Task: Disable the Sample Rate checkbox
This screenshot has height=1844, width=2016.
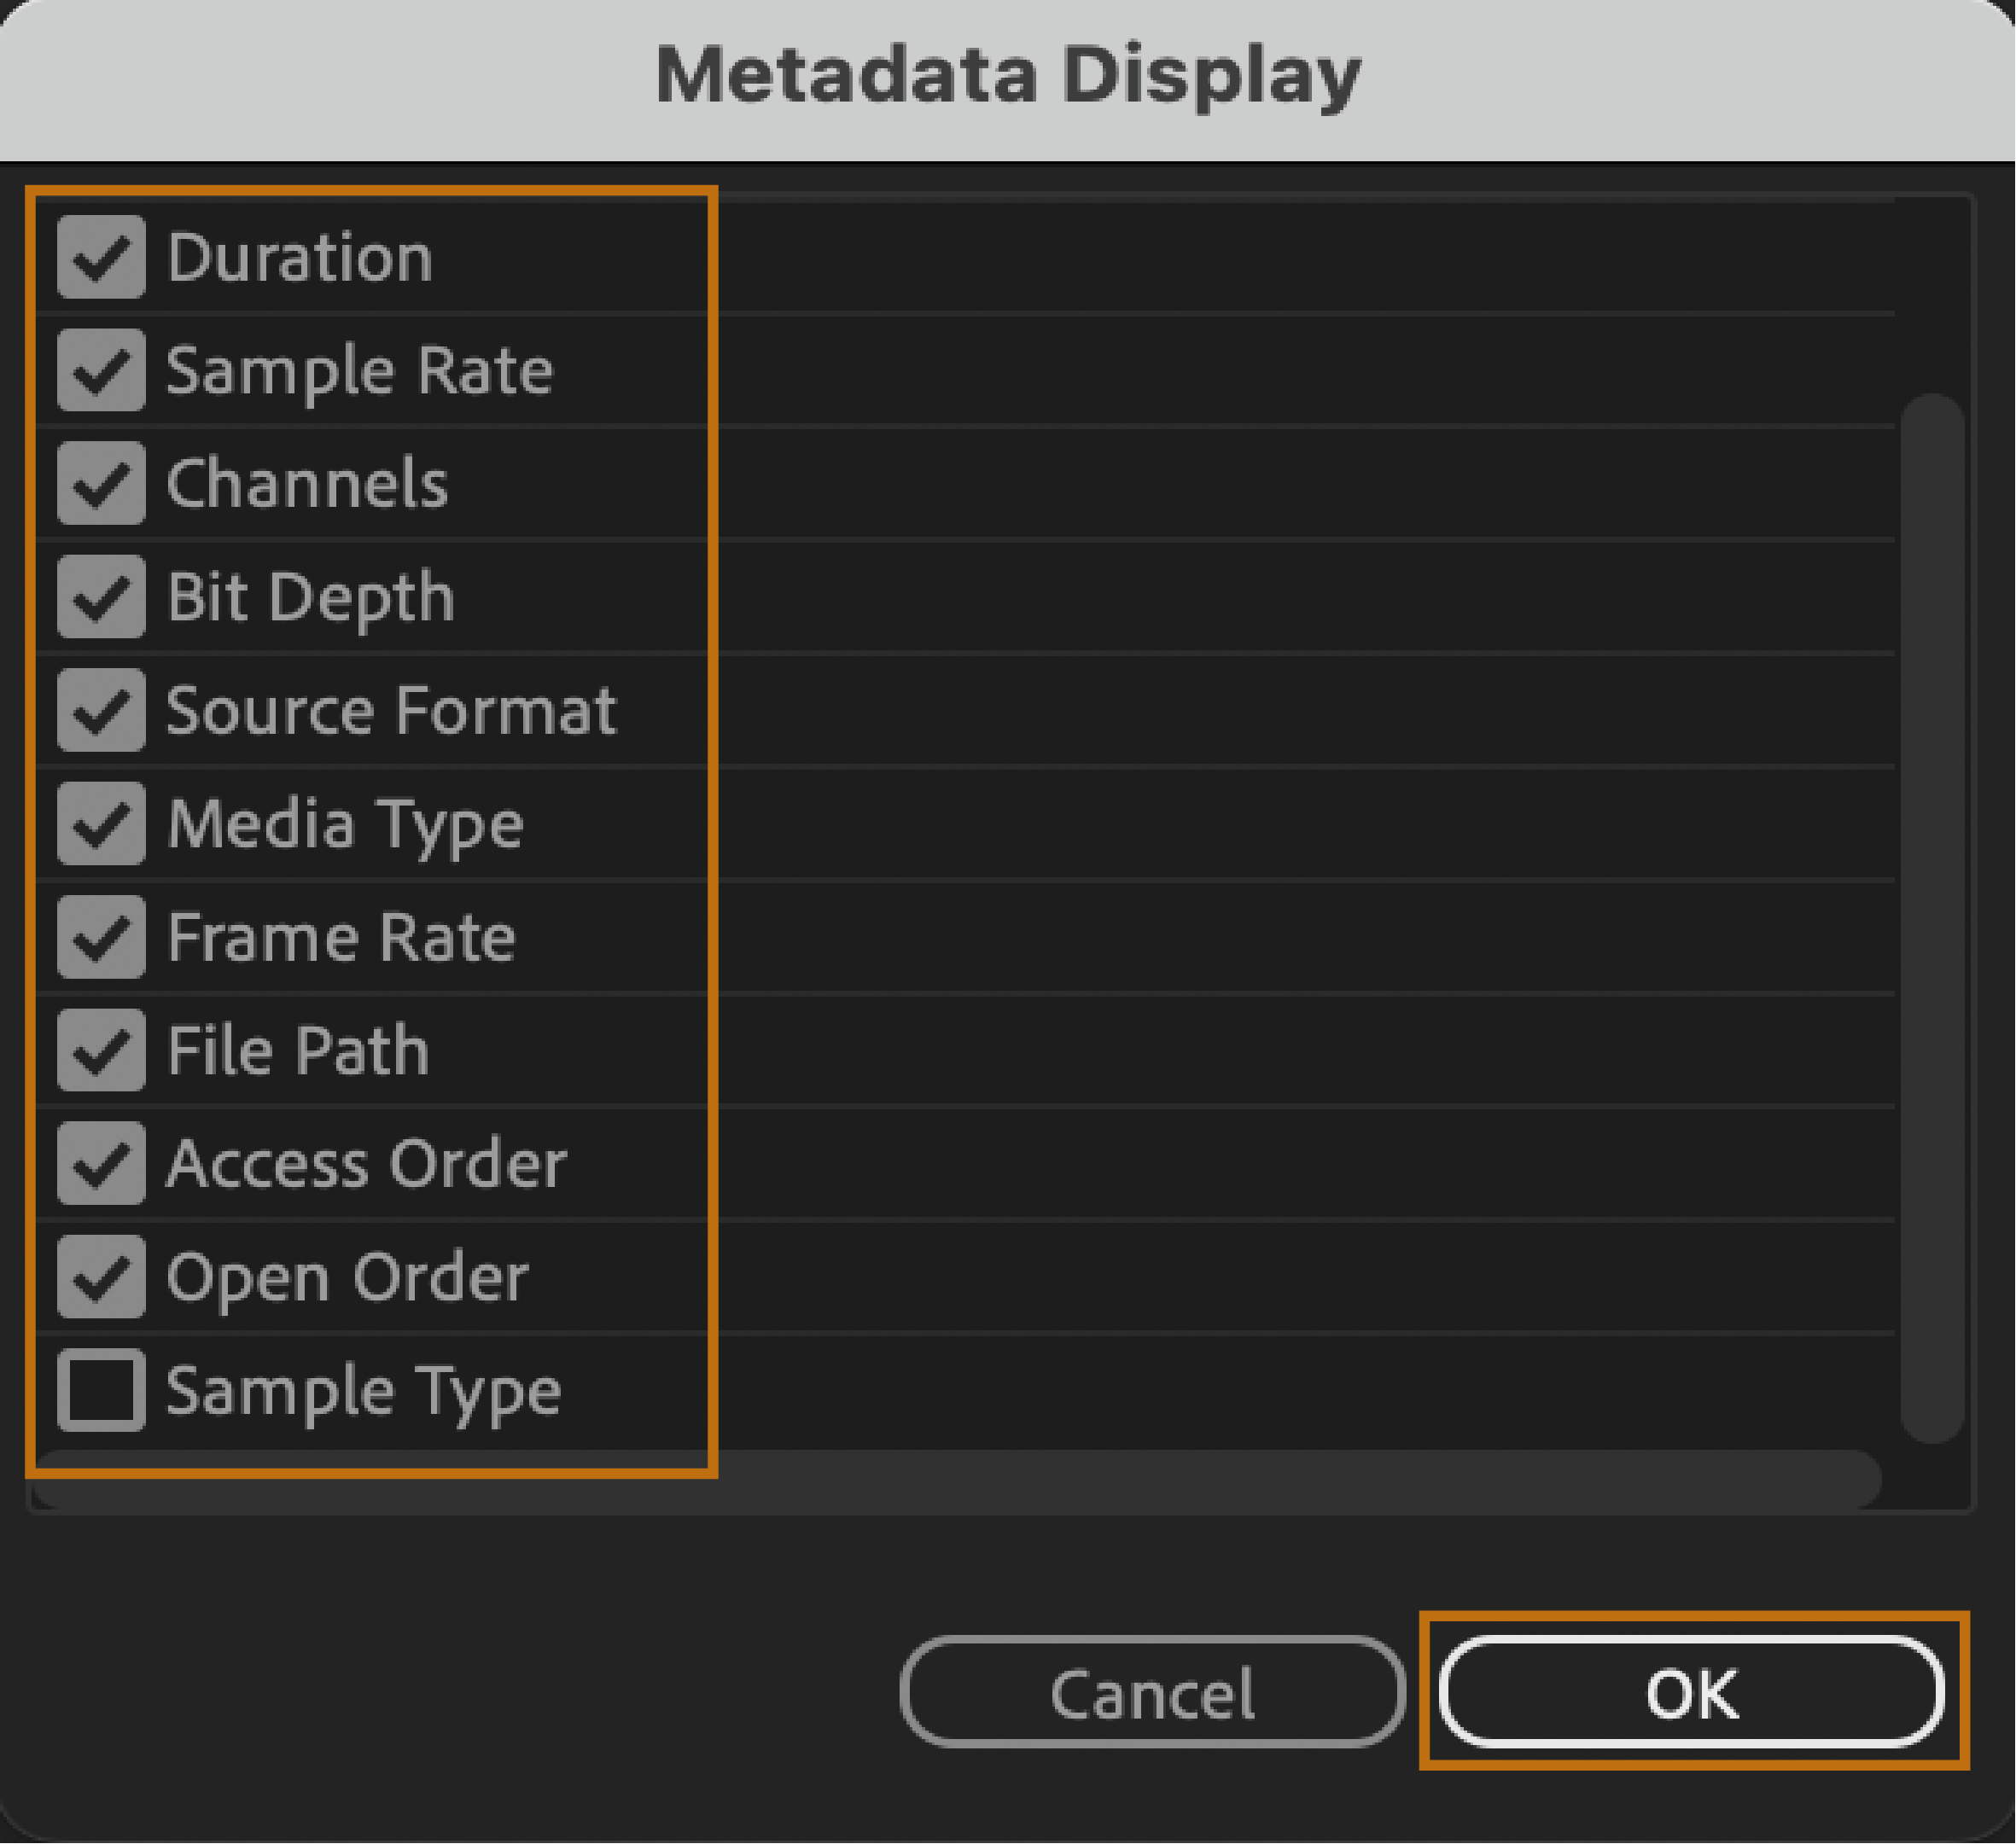Action: point(100,371)
